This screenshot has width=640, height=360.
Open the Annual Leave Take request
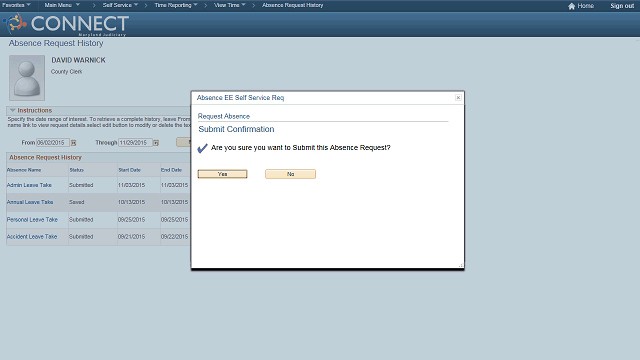30,202
